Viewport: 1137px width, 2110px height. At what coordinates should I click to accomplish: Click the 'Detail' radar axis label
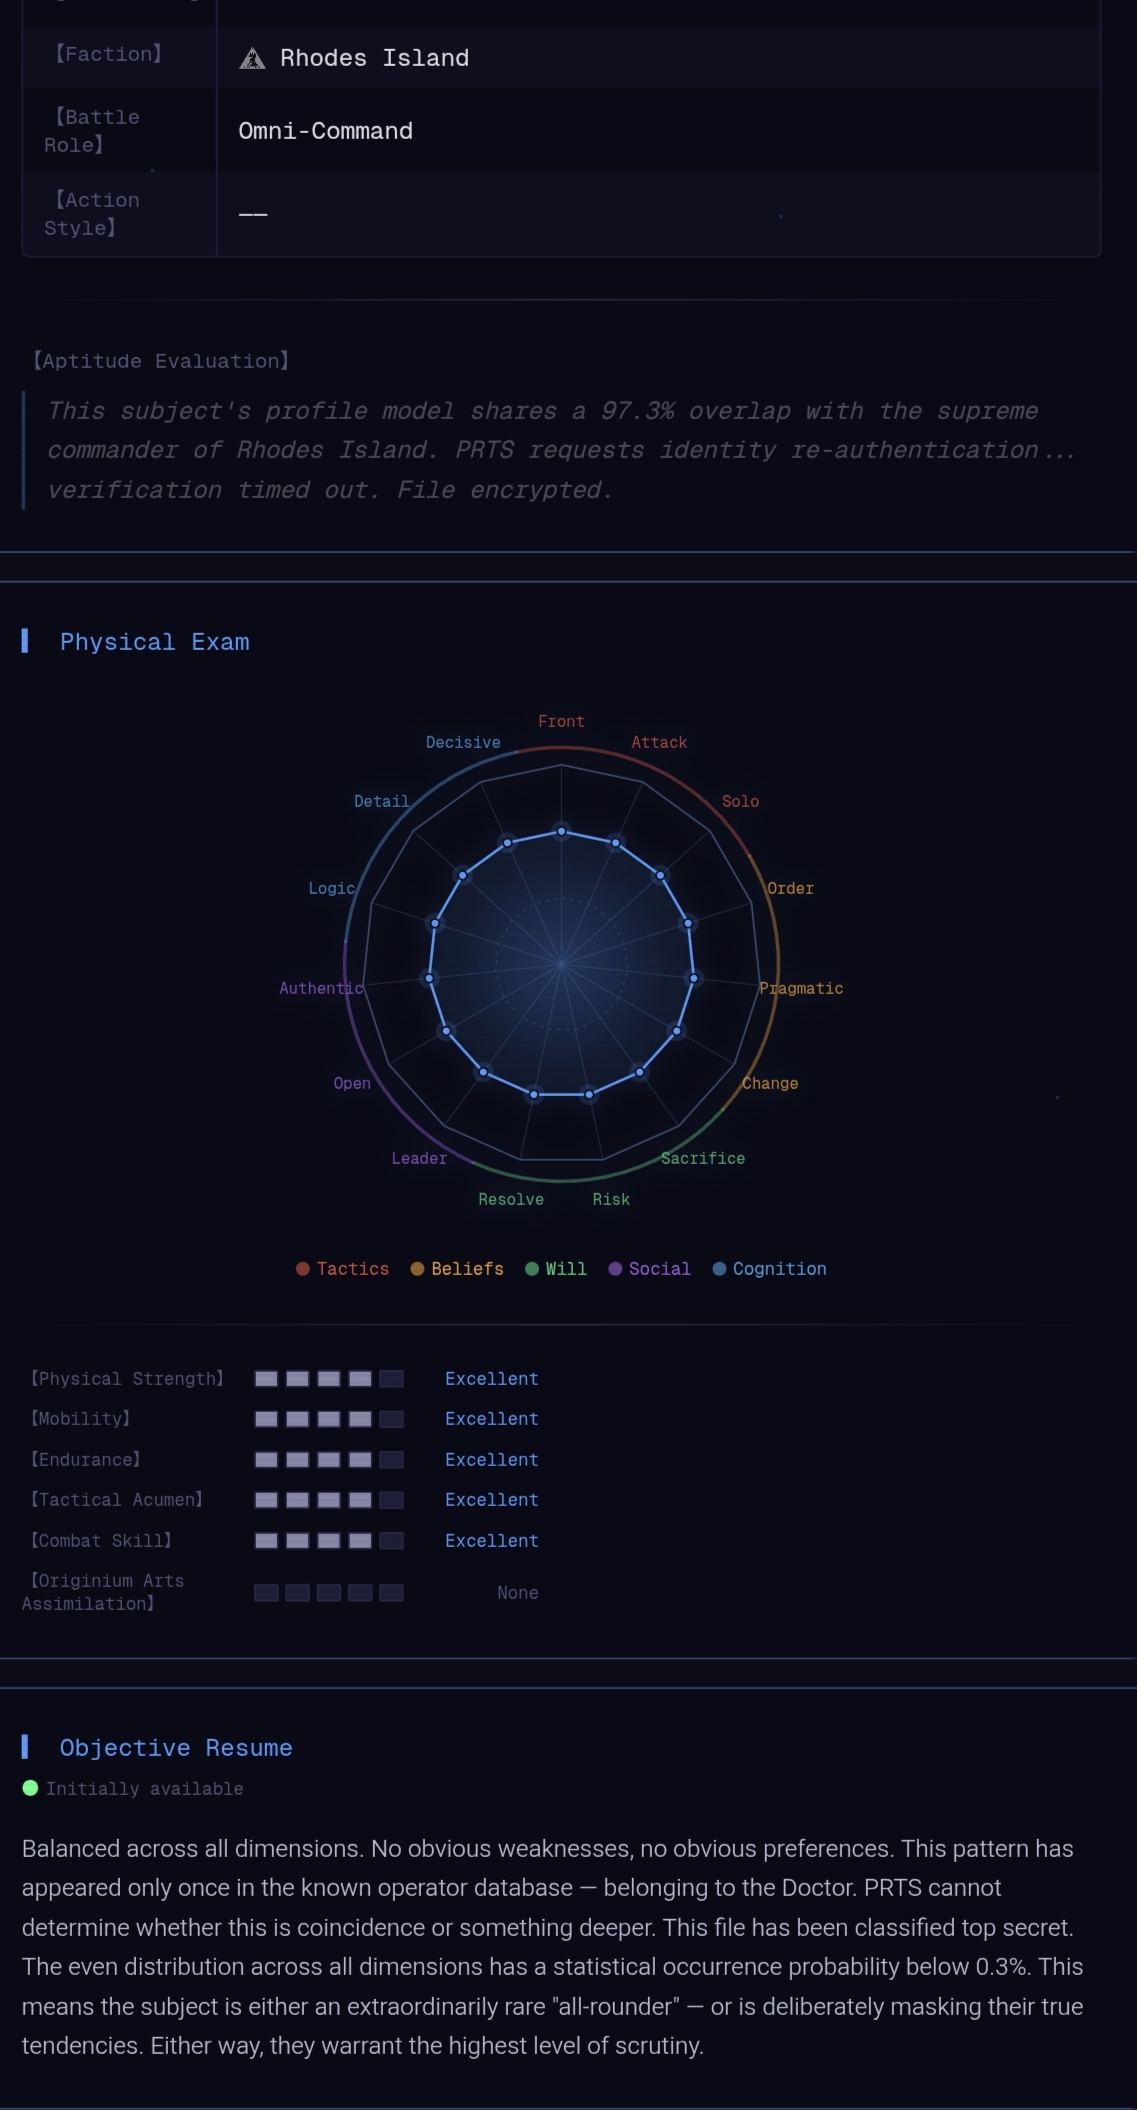pos(381,802)
